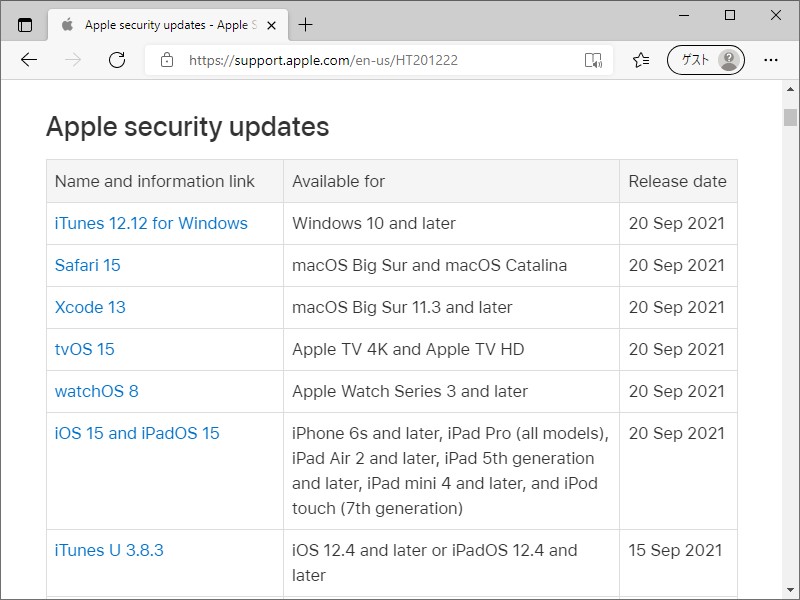Image resolution: width=800 pixels, height=600 pixels.
Task: Click the browser back arrow
Action: pyautogui.click(x=29, y=60)
